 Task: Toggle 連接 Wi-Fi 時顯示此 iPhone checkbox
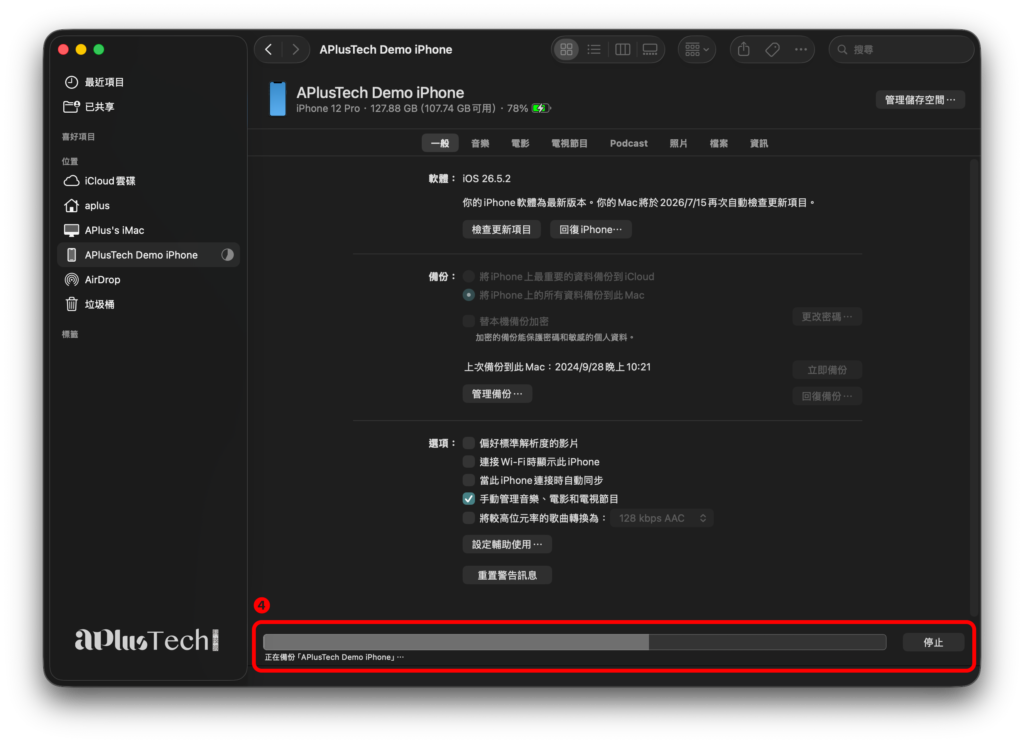click(468, 462)
